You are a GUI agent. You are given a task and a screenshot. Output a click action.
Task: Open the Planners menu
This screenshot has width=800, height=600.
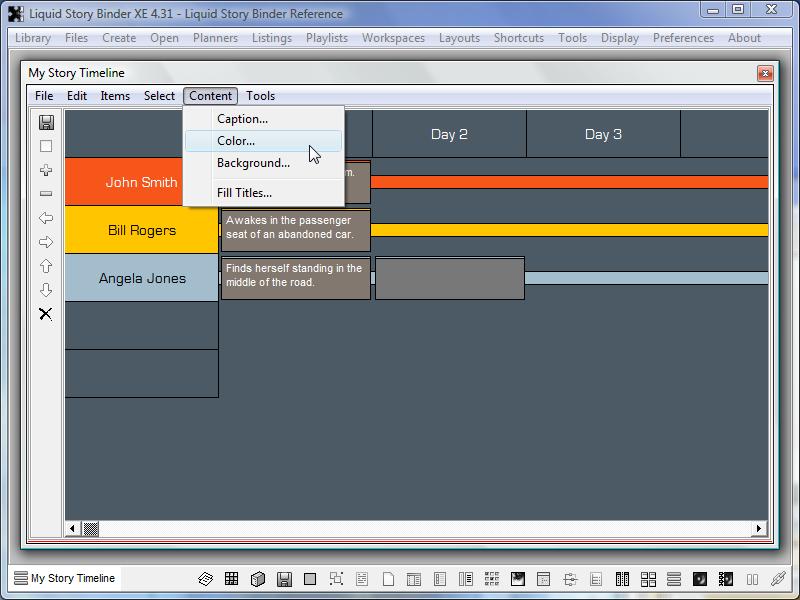(x=215, y=38)
